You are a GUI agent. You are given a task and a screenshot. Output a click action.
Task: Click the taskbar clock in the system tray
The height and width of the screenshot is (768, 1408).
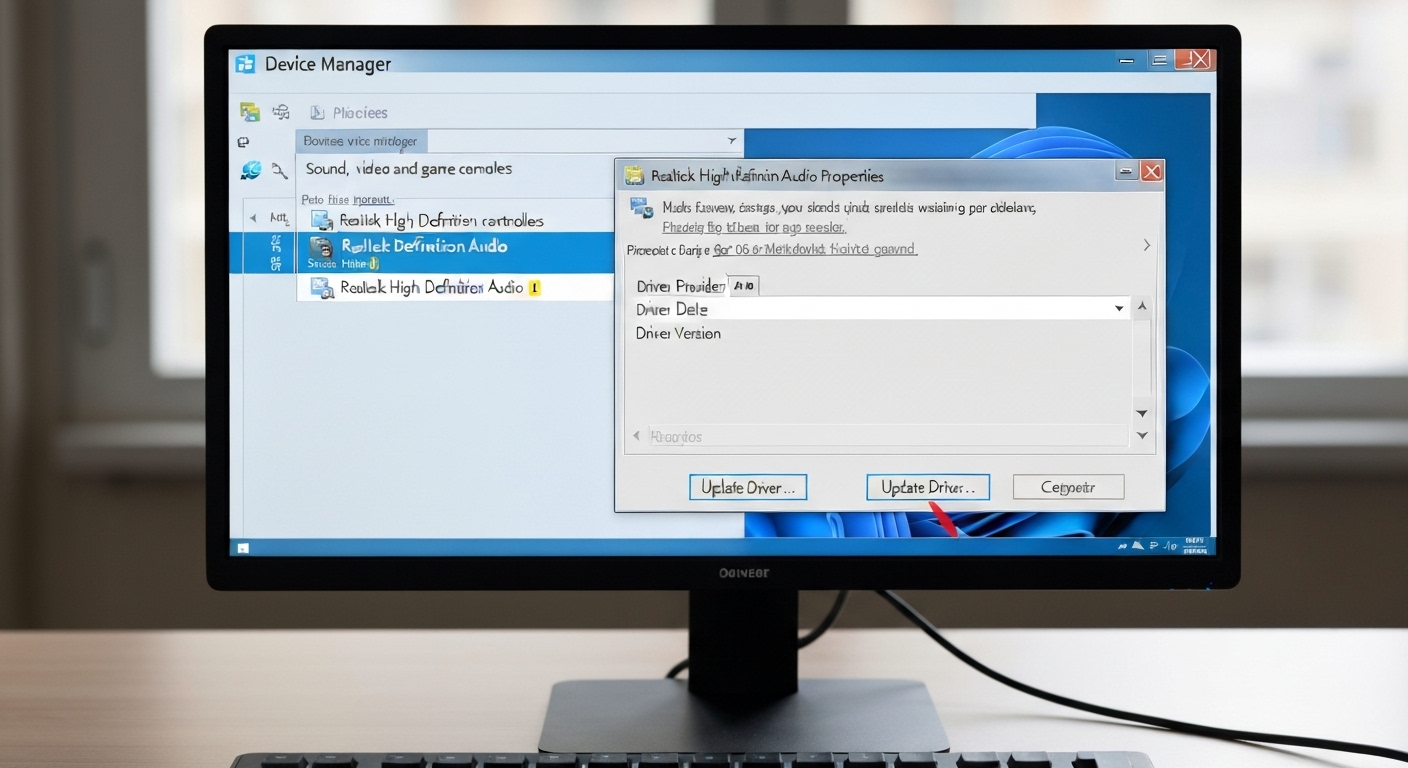tap(1194, 546)
